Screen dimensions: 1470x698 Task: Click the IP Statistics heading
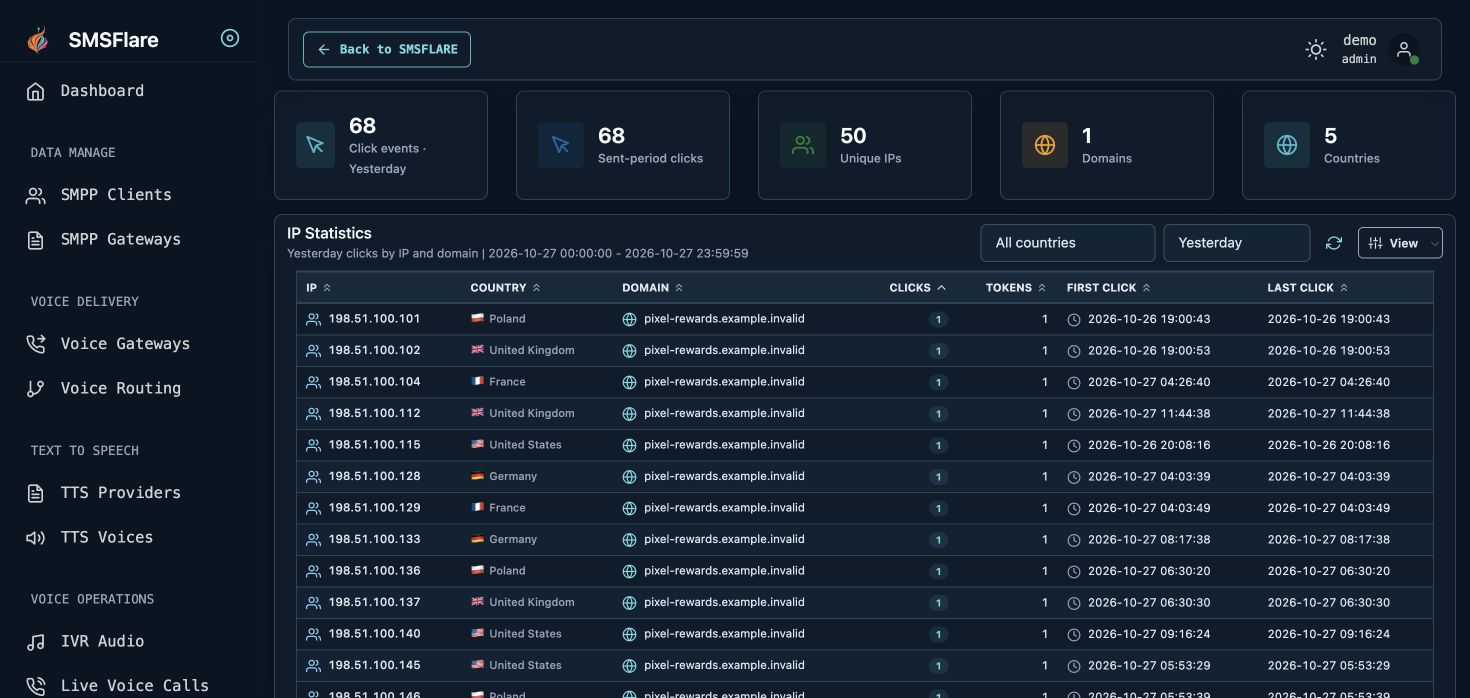click(x=329, y=233)
